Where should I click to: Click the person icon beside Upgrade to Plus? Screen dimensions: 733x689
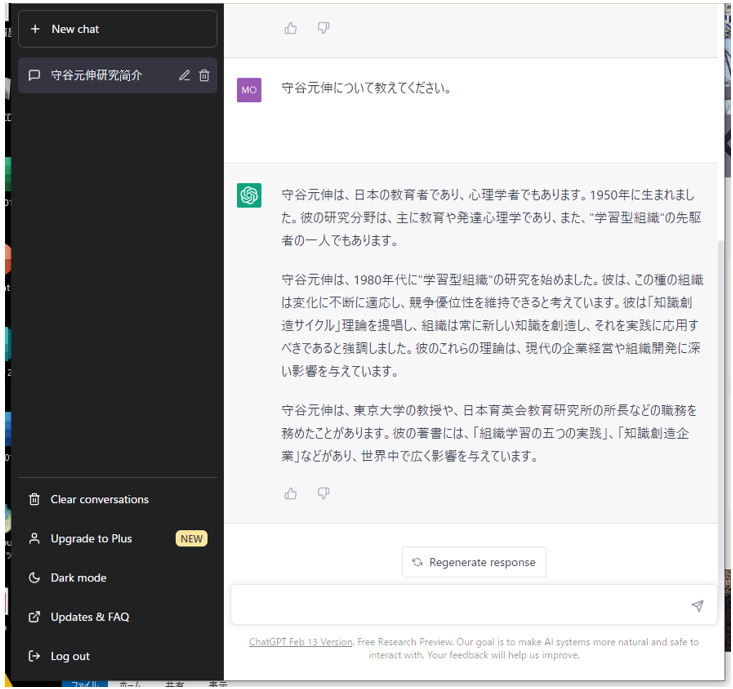35,538
